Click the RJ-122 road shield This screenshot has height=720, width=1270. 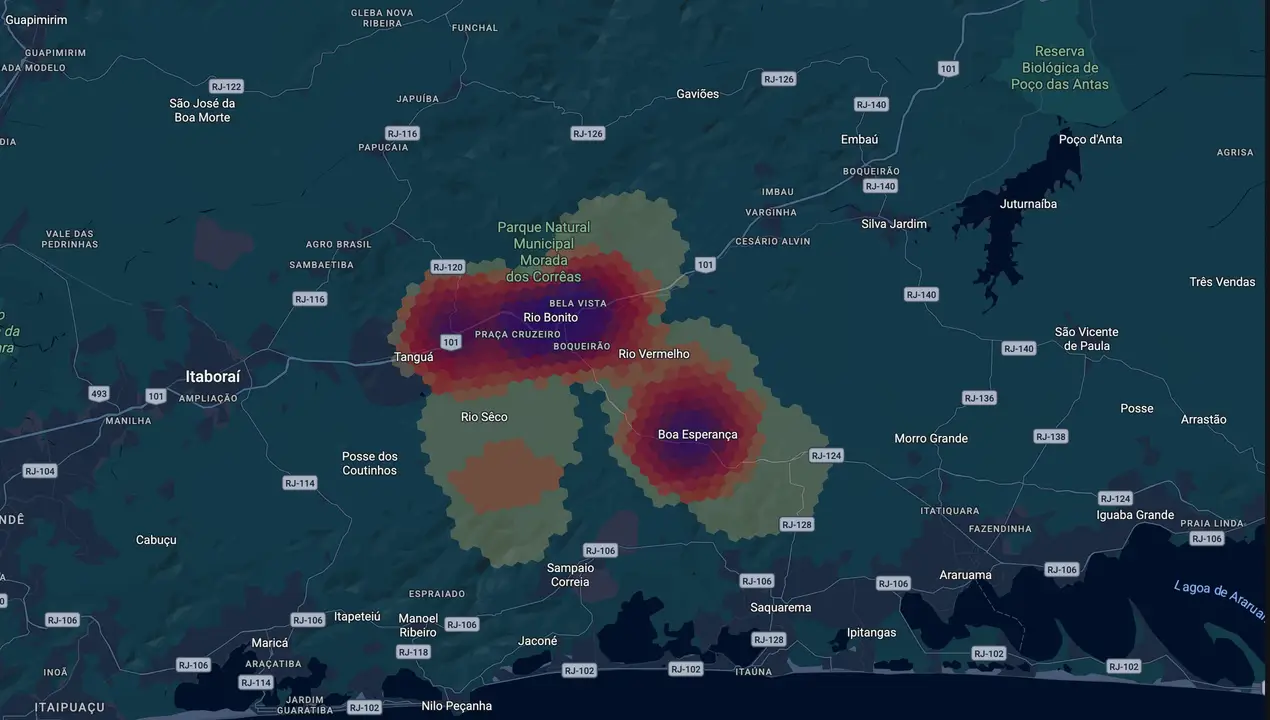227,87
